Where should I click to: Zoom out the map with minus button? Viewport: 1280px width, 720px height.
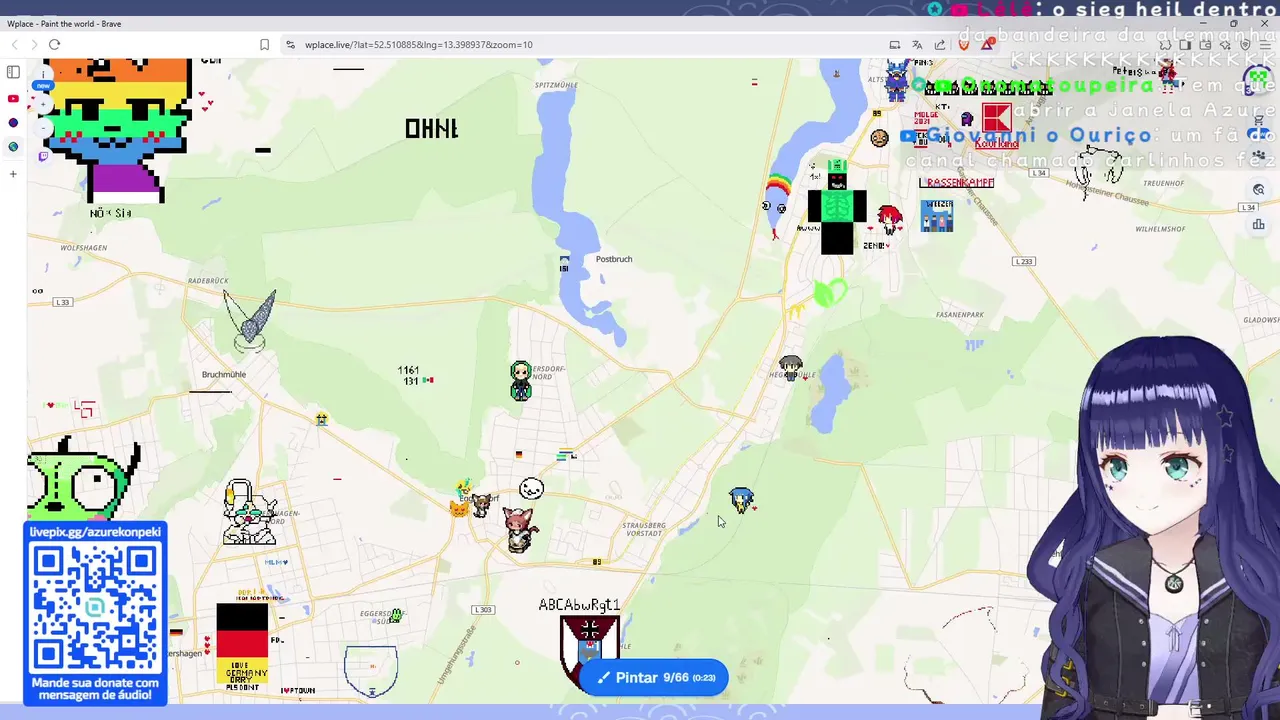point(42,130)
